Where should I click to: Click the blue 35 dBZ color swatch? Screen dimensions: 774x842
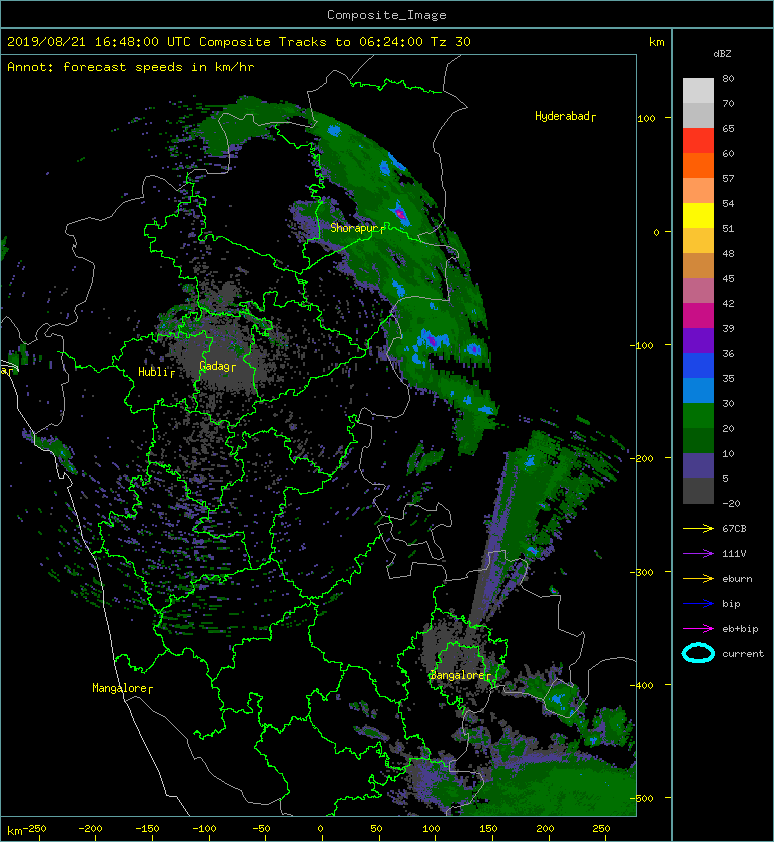click(698, 366)
